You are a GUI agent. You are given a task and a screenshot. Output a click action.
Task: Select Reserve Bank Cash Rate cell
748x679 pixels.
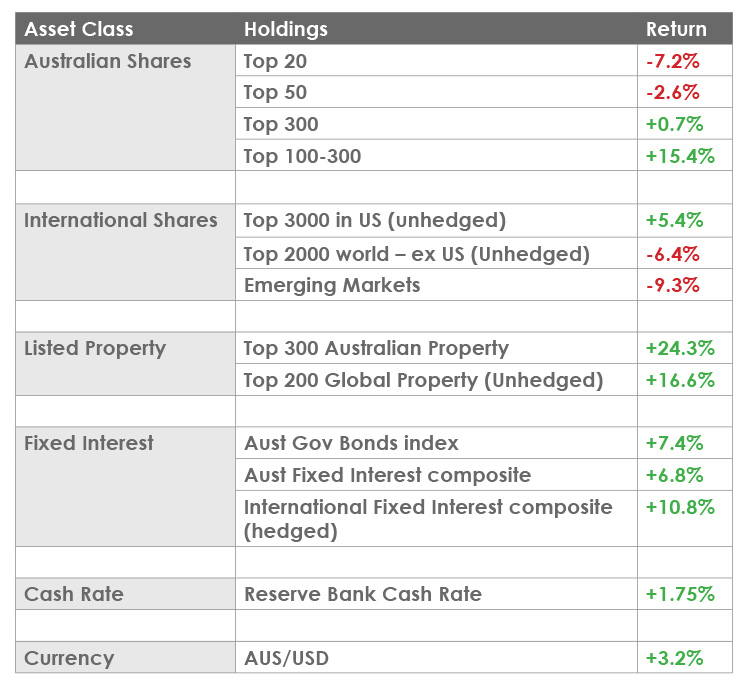point(363,594)
